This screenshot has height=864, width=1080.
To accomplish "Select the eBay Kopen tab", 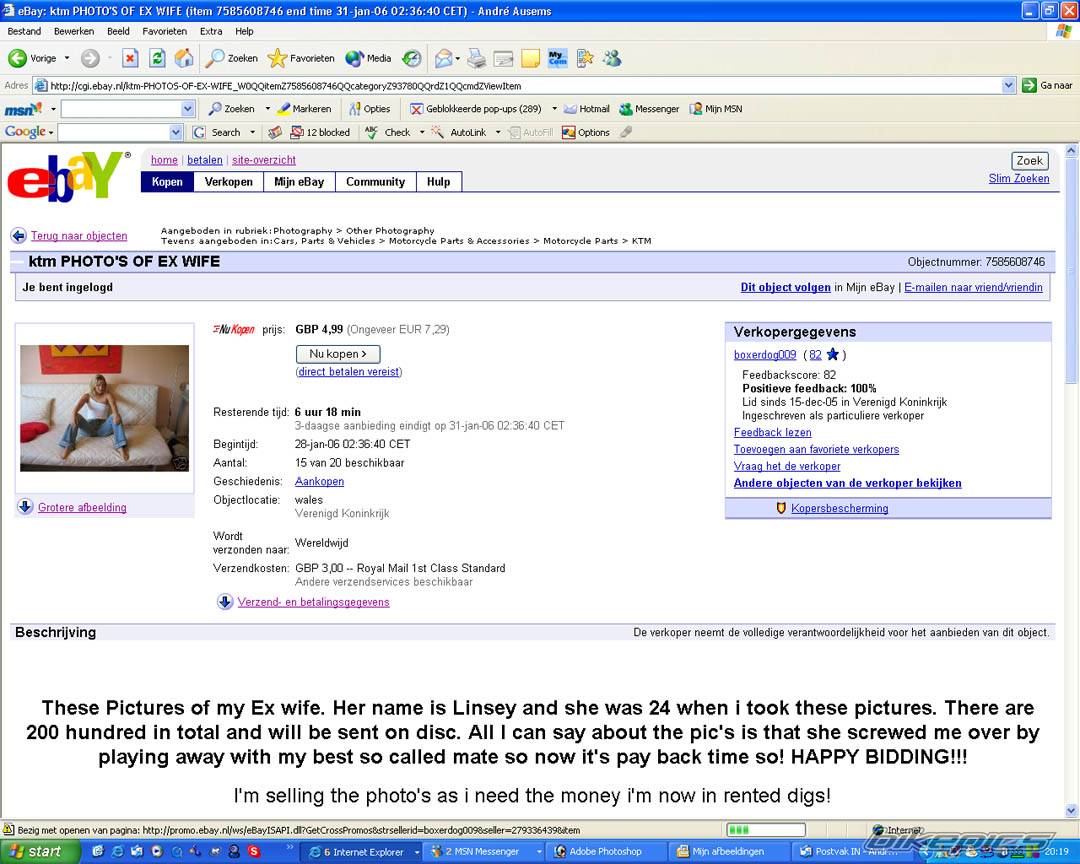I will click(167, 182).
